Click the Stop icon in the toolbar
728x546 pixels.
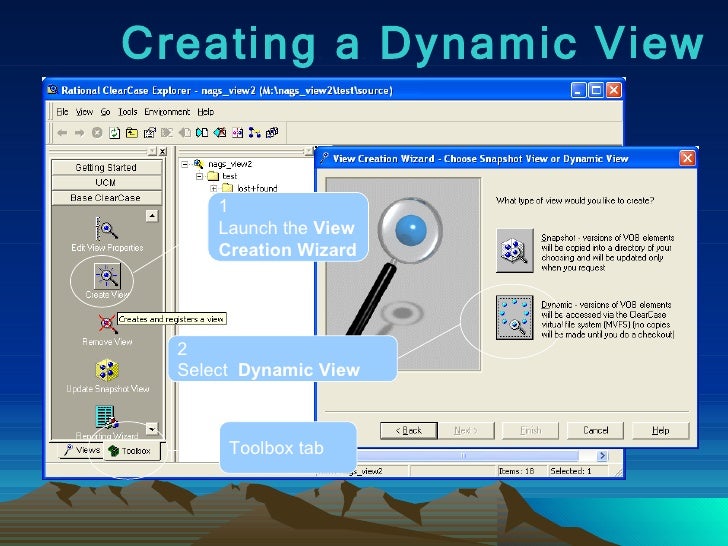click(x=97, y=133)
